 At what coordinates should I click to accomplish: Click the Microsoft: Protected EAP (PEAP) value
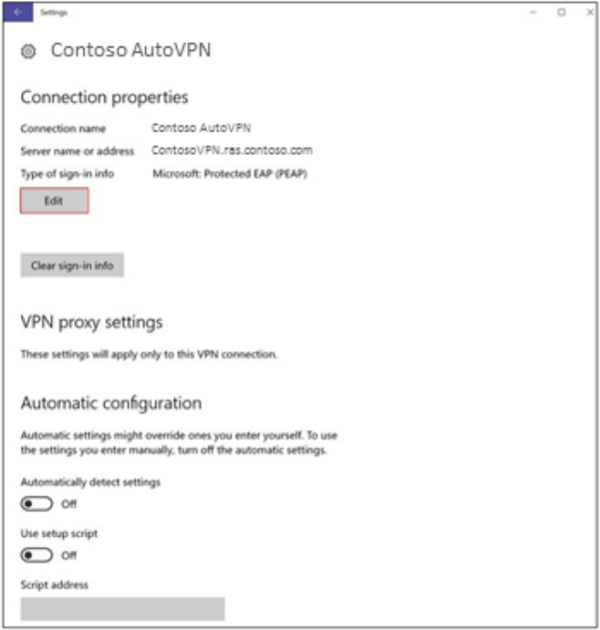click(x=229, y=173)
